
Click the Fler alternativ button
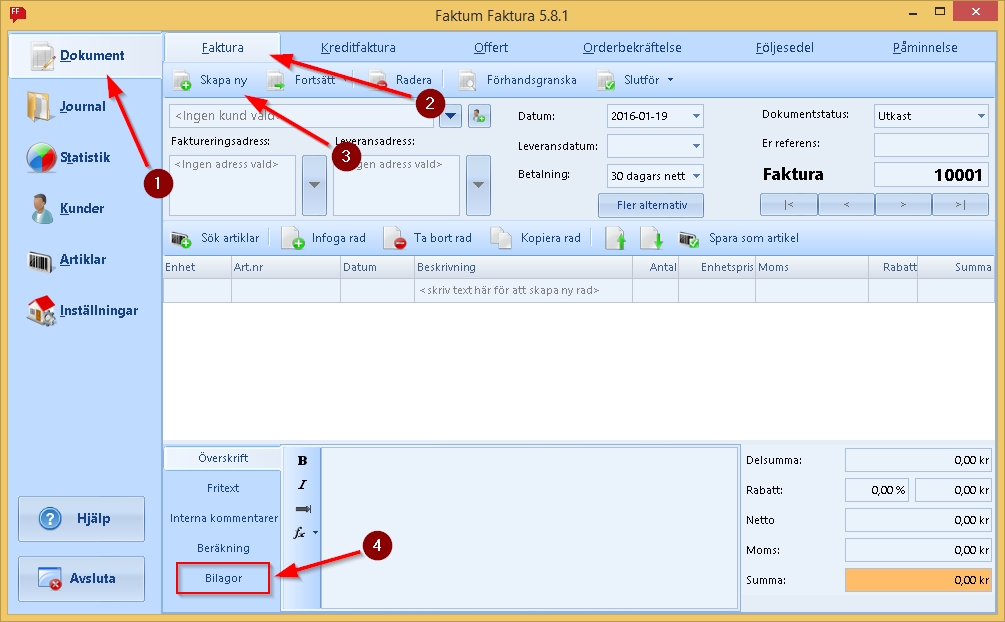pyautogui.click(x=651, y=205)
